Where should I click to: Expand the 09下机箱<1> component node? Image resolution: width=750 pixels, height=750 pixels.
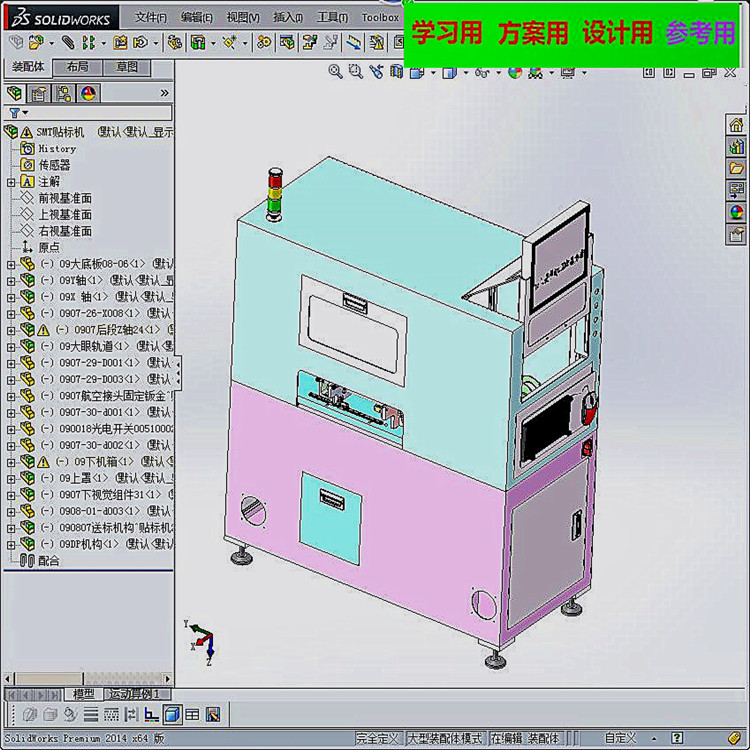coord(11,463)
